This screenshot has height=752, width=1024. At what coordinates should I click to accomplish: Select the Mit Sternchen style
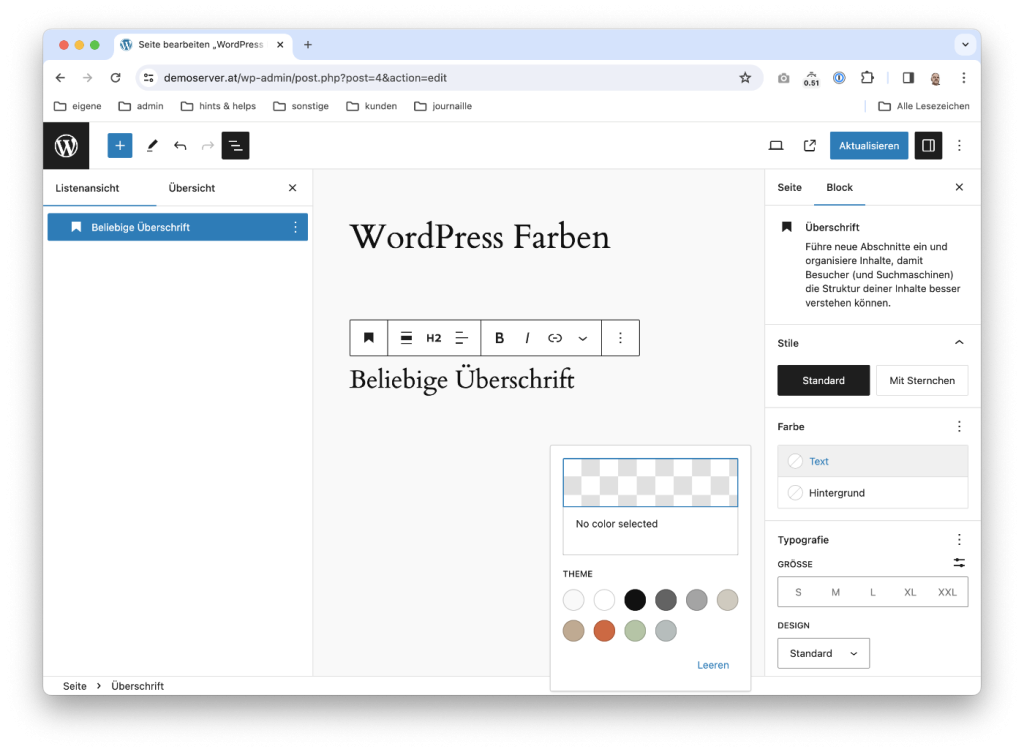click(922, 381)
